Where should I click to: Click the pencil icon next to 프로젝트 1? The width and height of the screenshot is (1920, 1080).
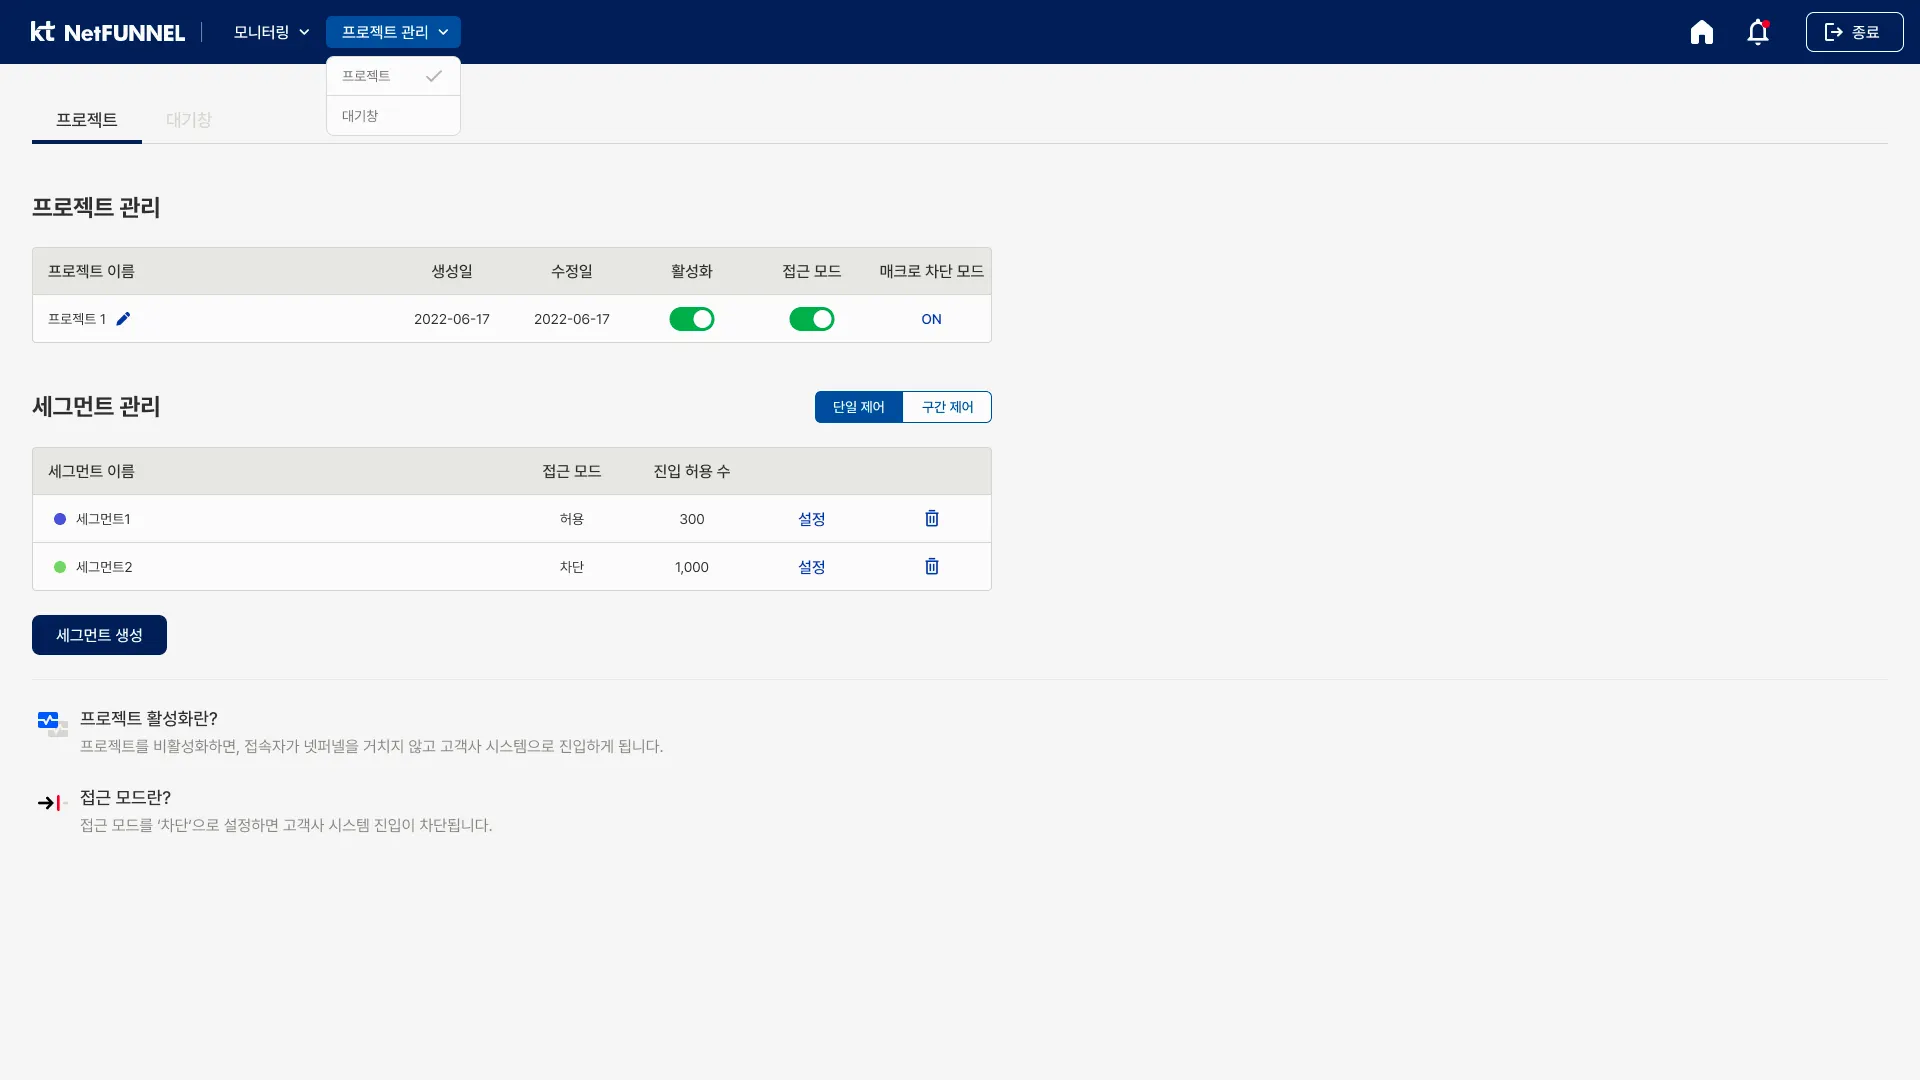(123, 319)
